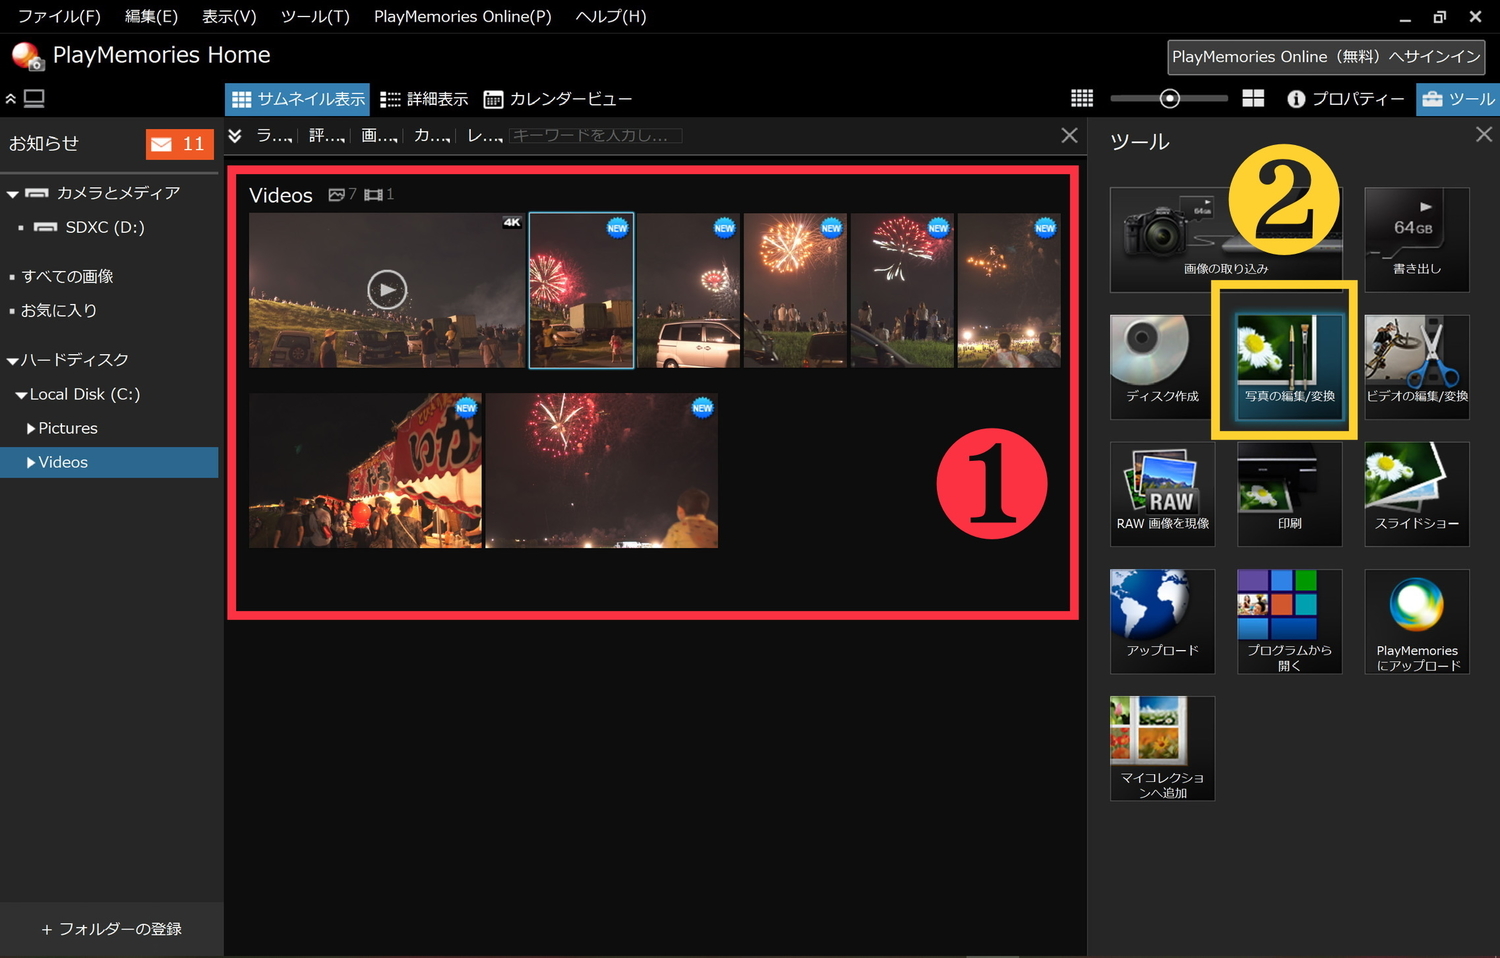The width and height of the screenshot is (1500, 958).
Task: Collapse the ハードディスク tree section
Action: [x=12, y=361]
